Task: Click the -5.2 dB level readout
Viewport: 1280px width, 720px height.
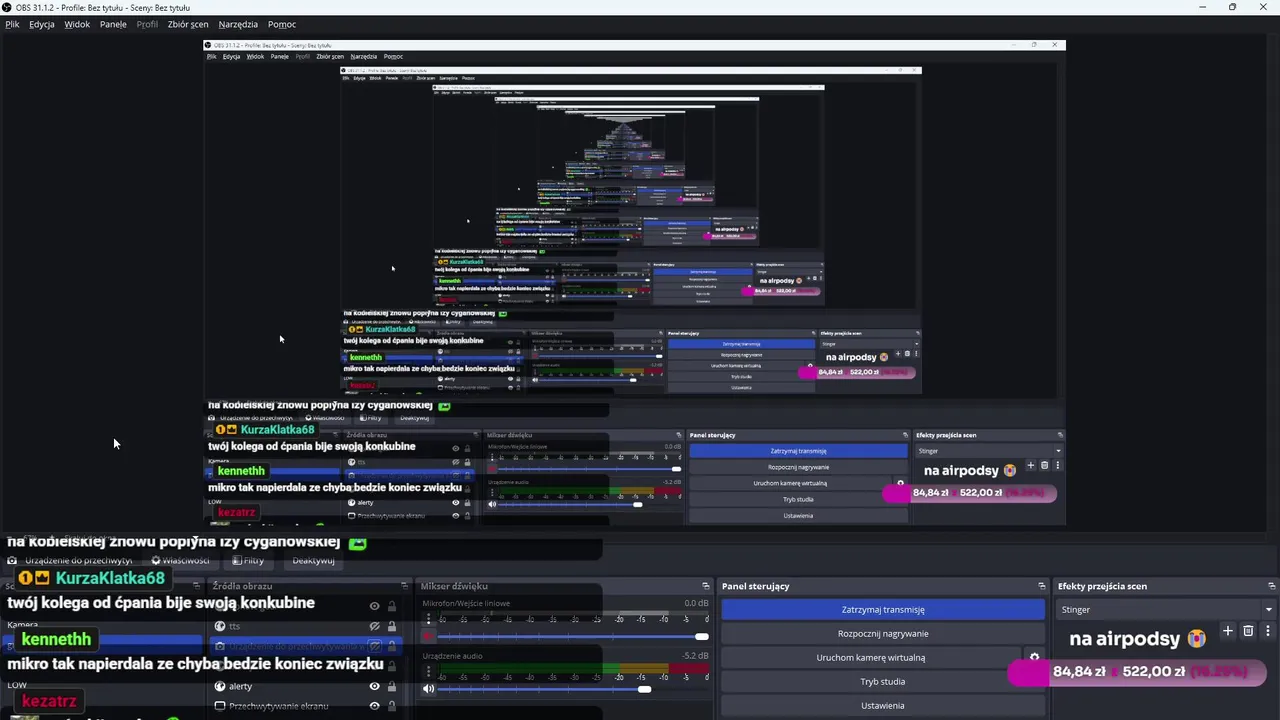Action: point(696,656)
